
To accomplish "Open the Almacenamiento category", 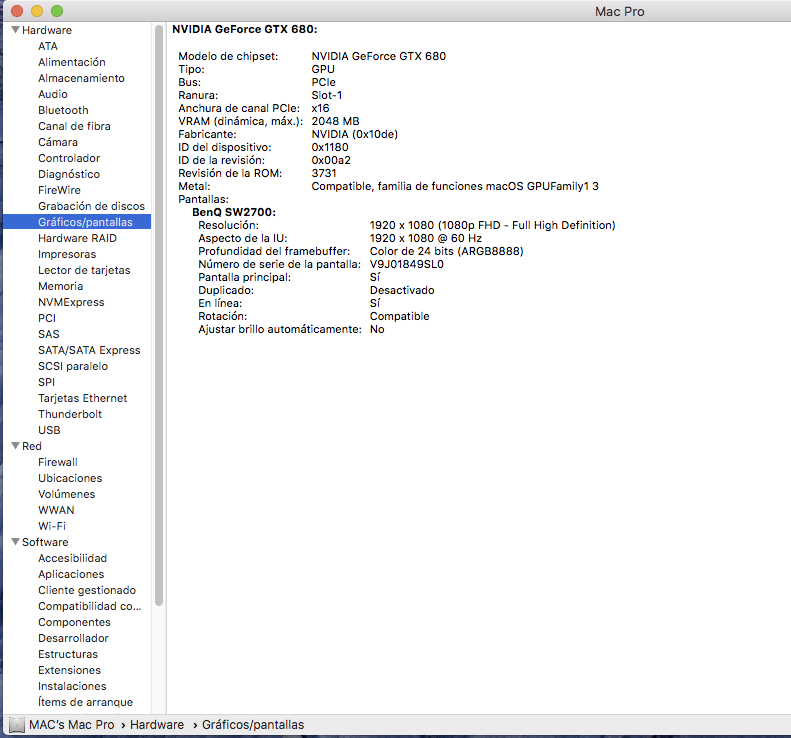I will 81,78.
